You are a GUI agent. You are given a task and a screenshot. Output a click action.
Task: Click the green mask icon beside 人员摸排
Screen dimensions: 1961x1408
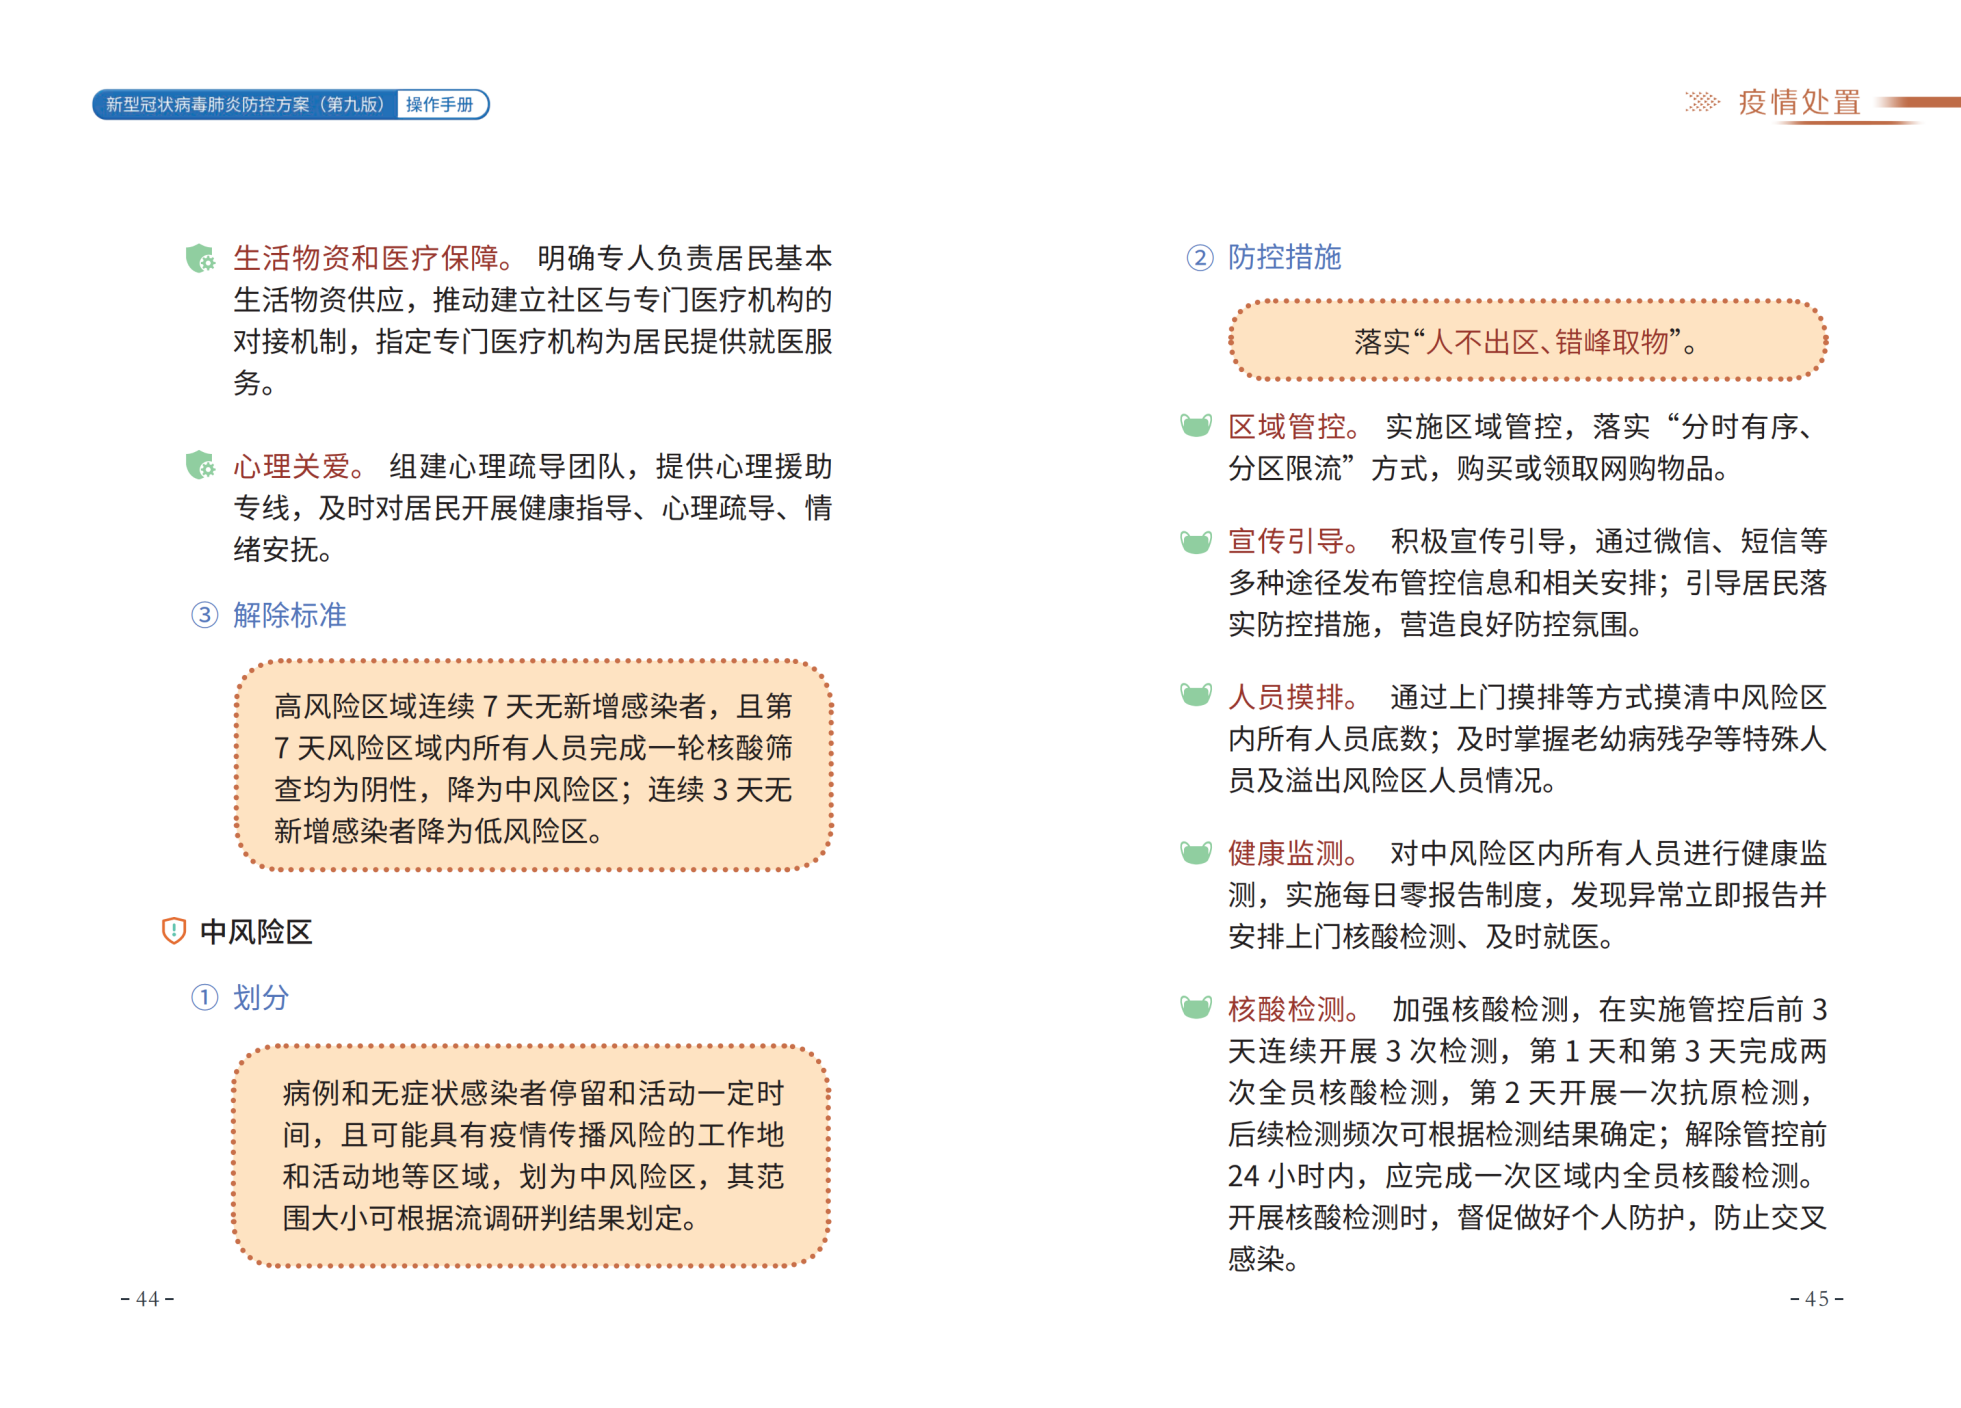click(x=1196, y=695)
